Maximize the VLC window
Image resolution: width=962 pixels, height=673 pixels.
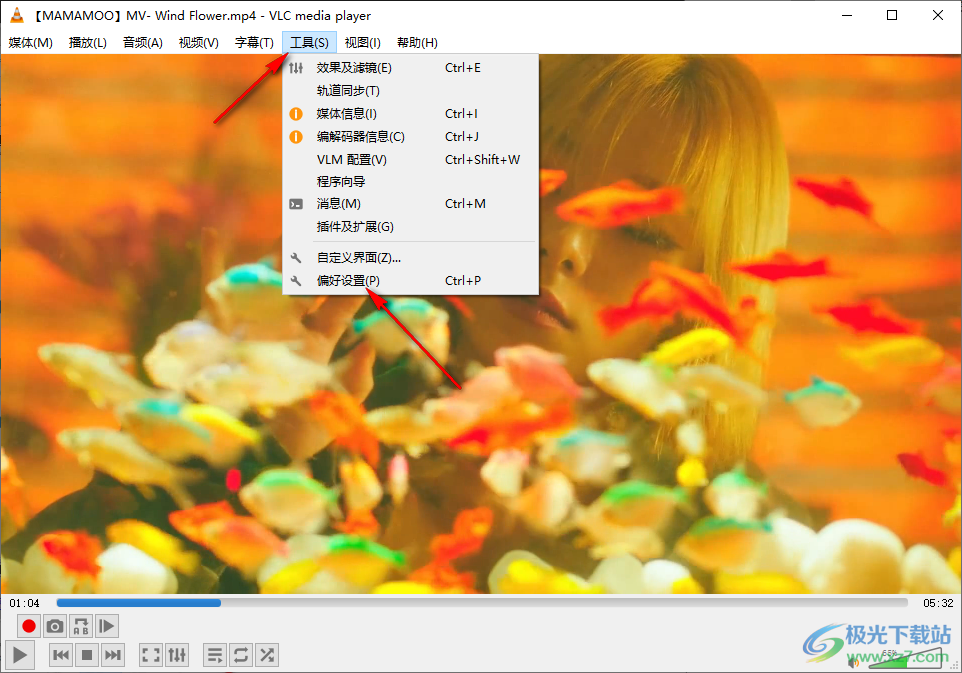pyautogui.click(x=892, y=15)
